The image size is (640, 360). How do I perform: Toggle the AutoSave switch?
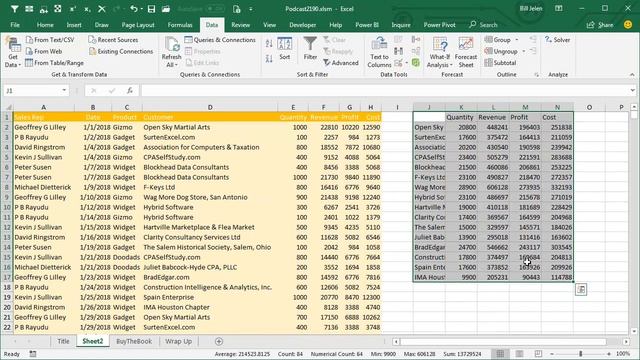coord(215,9)
